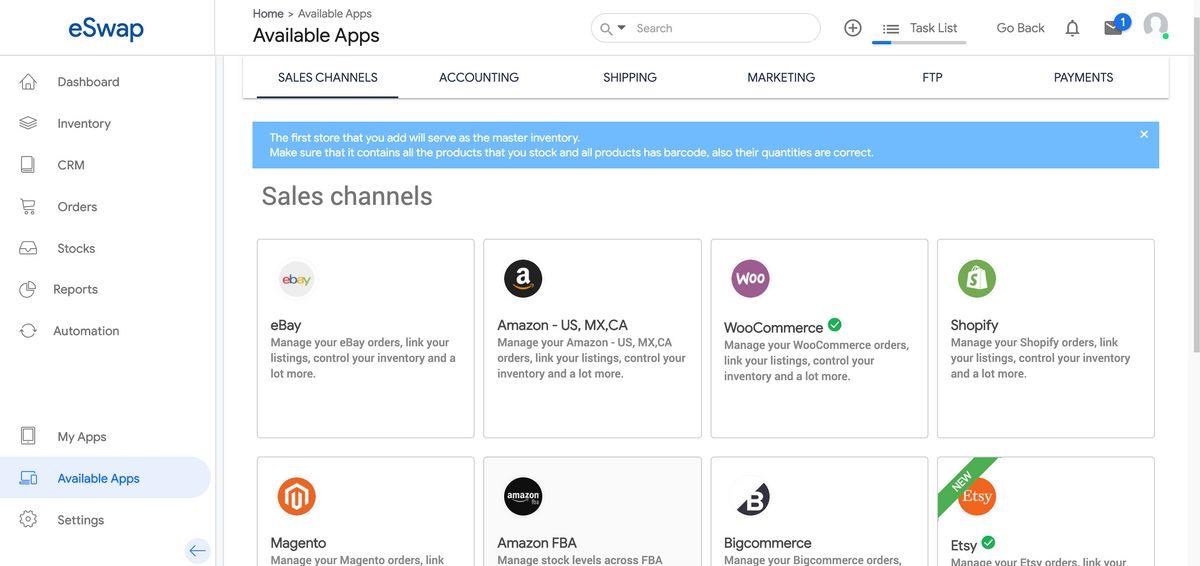Collapse sidebar with the left arrow
This screenshot has width=1200, height=566.
coord(197,550)
